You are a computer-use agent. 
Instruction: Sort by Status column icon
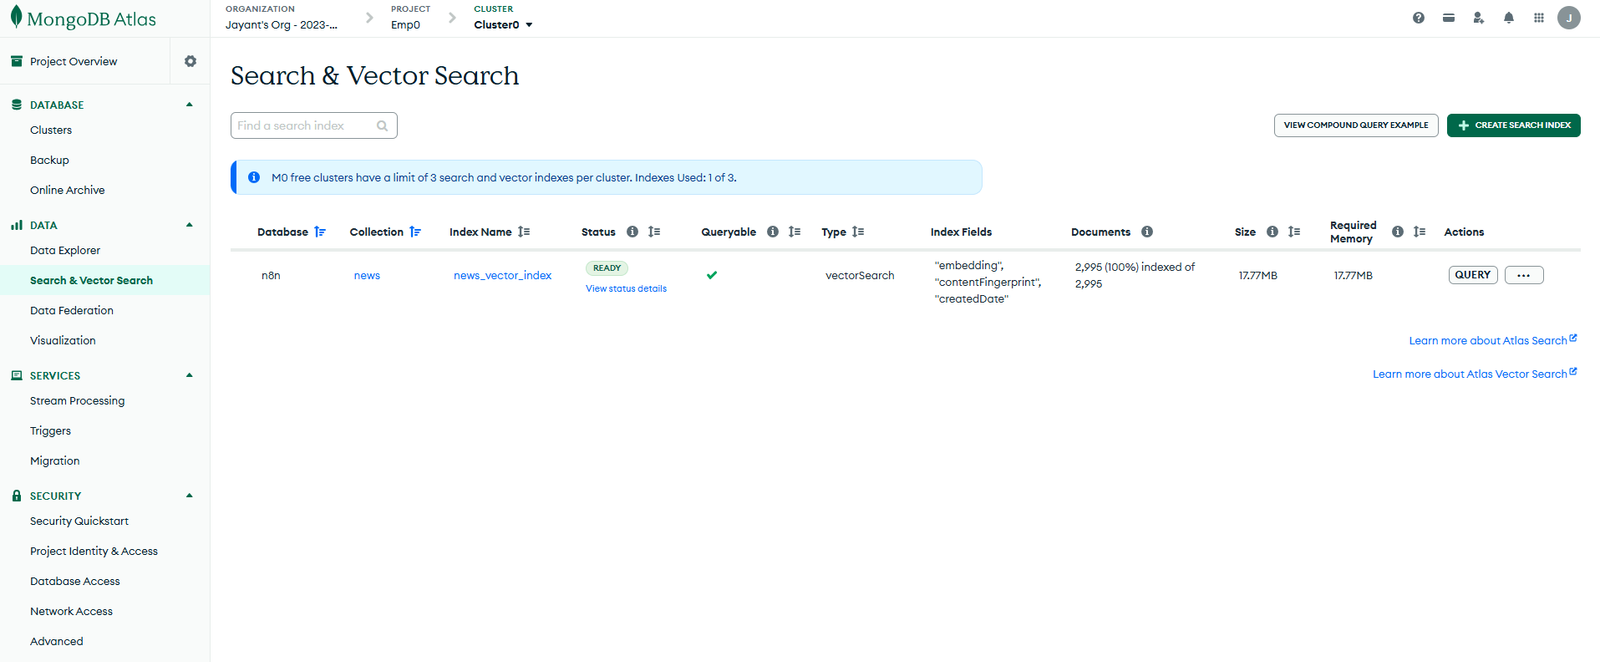pyautogui.click(x=654, y=232)
